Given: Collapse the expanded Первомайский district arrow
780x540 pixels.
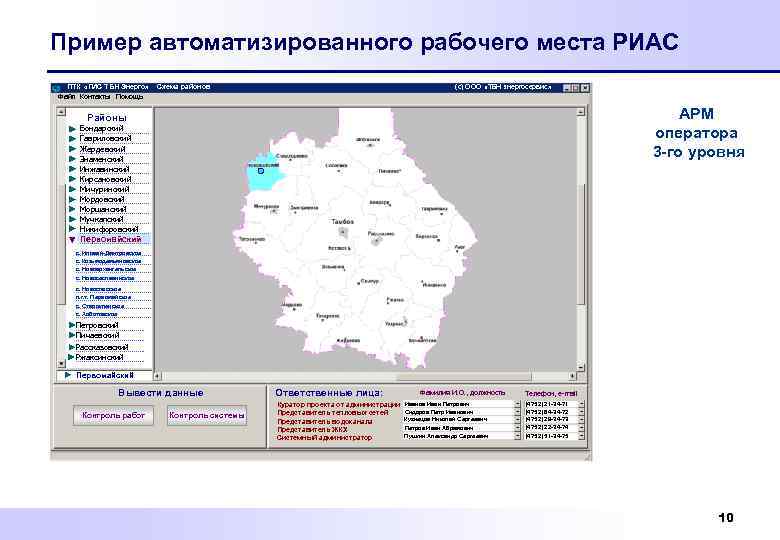Looking at the screenshot, I should [x=72, y=240].
